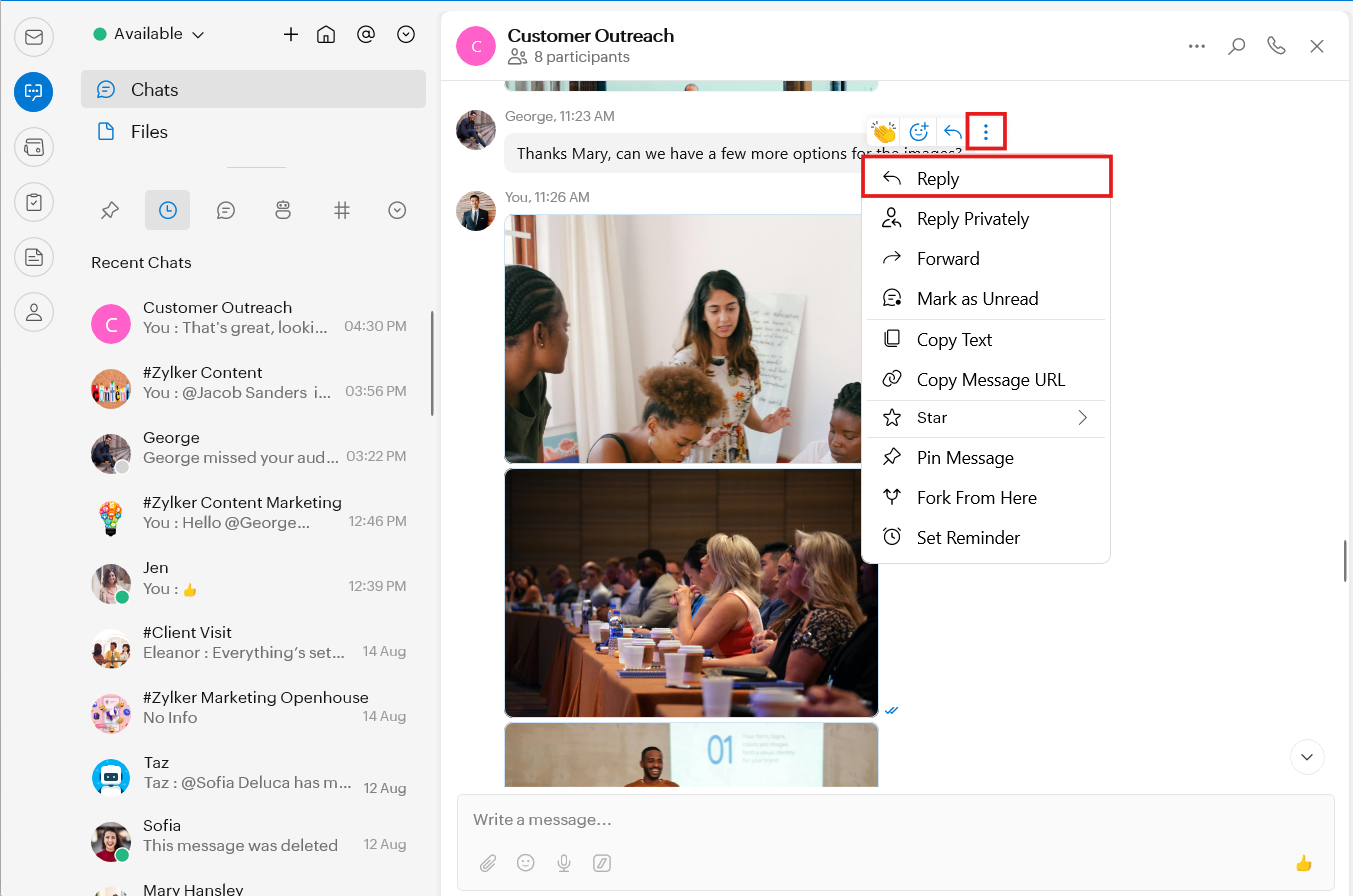The width and height of the screenshot is (1353, 896).
Task: Choose Forward from the menu
Action: click(986, 259)
